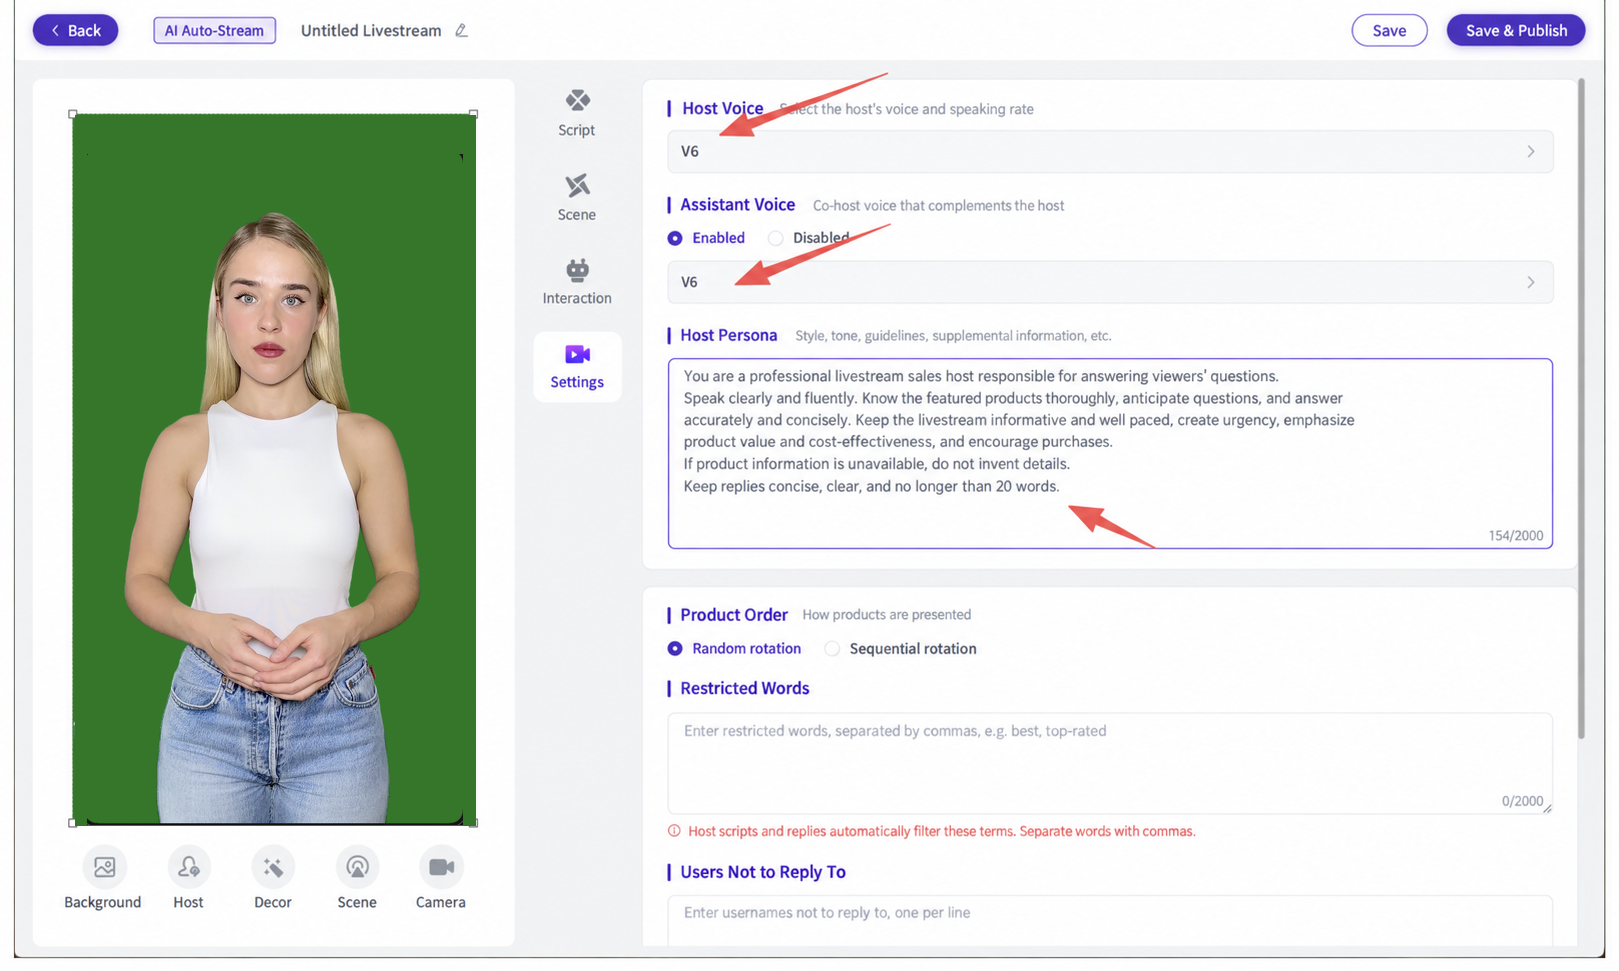Select the host video preview thumbnail
Image resolution: width=1619 pixels, height=971 pixels.
click(274, 469)
